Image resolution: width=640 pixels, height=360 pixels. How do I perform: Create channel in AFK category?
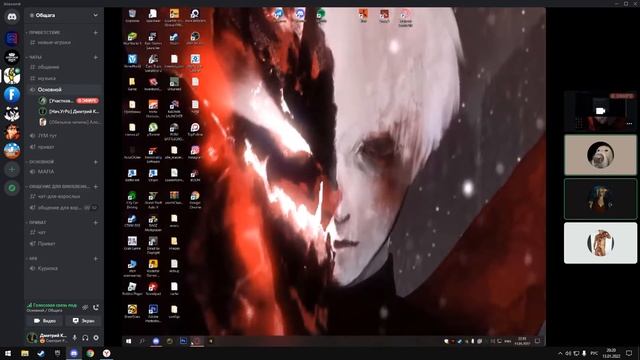(96, 258)
